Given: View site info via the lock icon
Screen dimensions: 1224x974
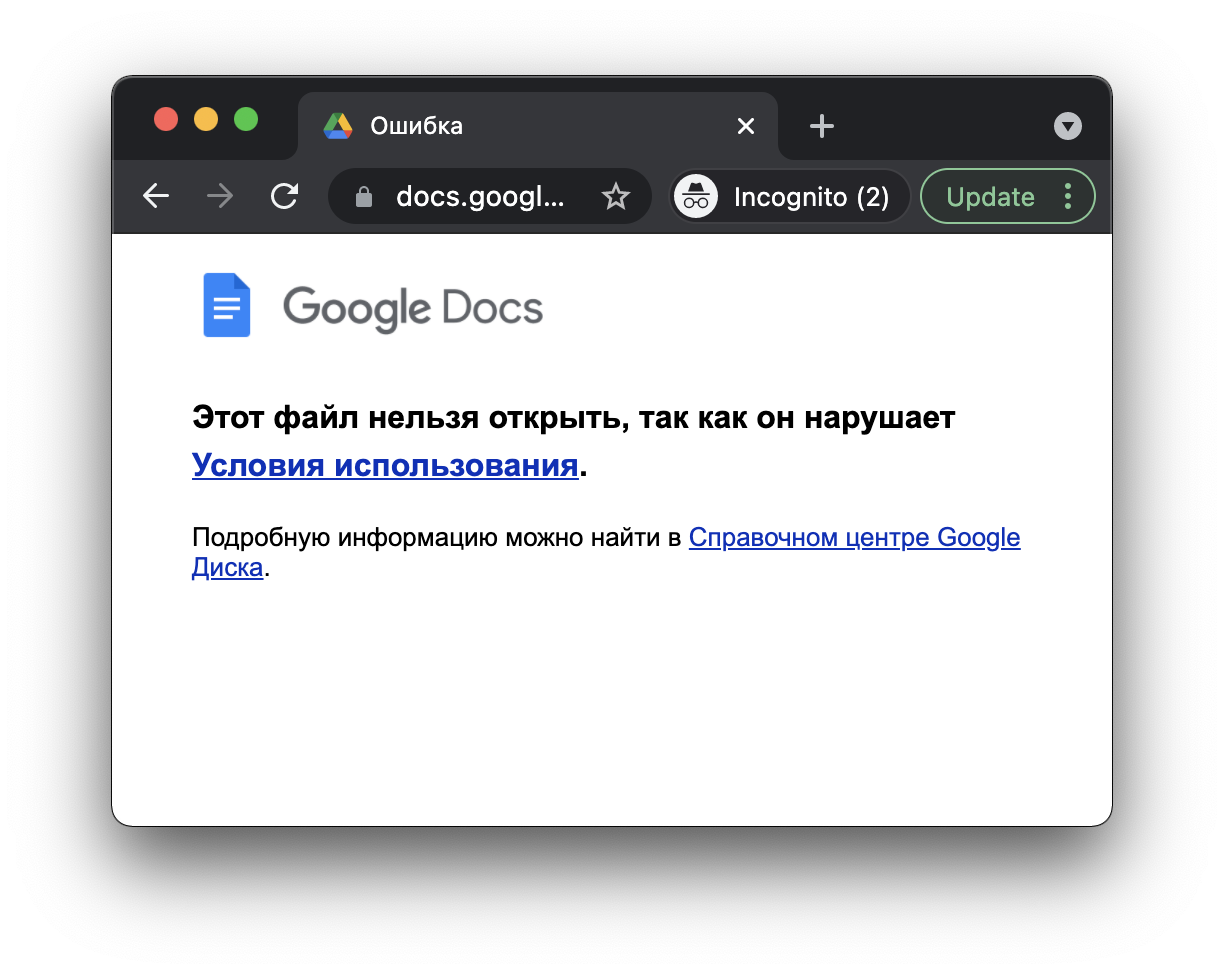Looking at the screenshot, I should (x=364, y=197).
